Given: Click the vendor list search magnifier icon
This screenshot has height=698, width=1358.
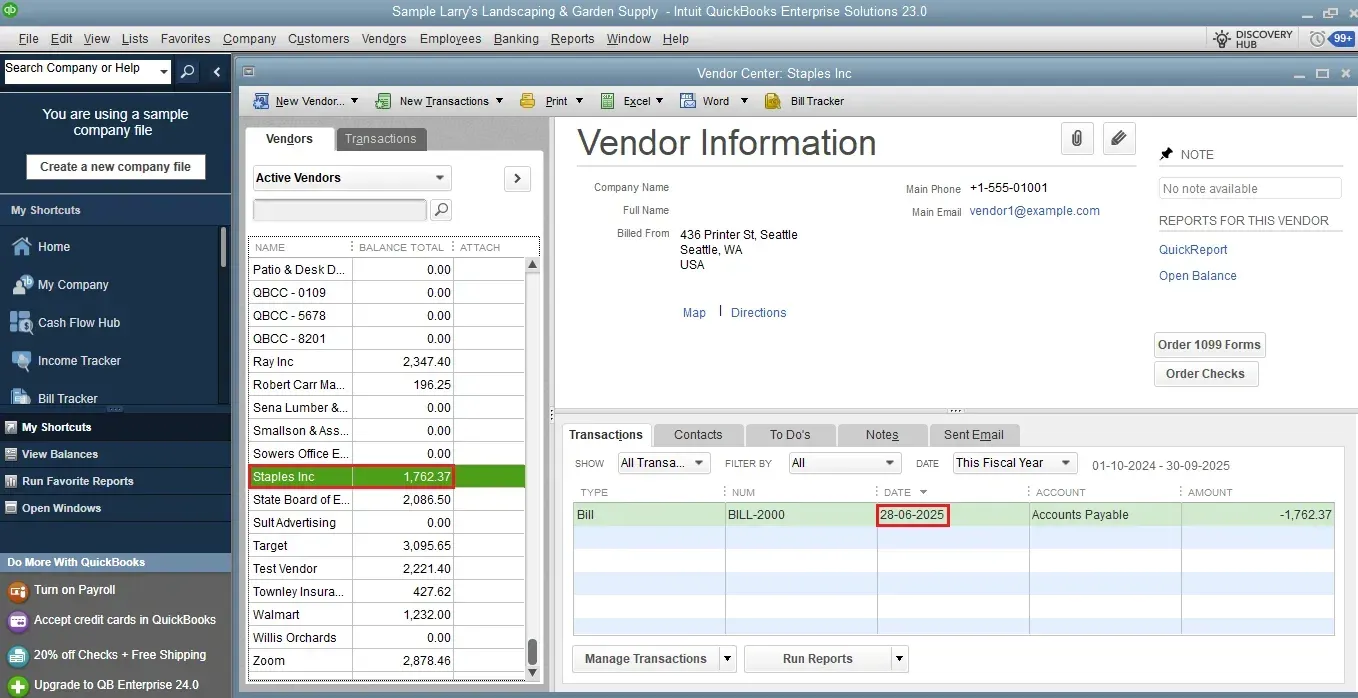Looking at the screenshot, I should [440, 210].
